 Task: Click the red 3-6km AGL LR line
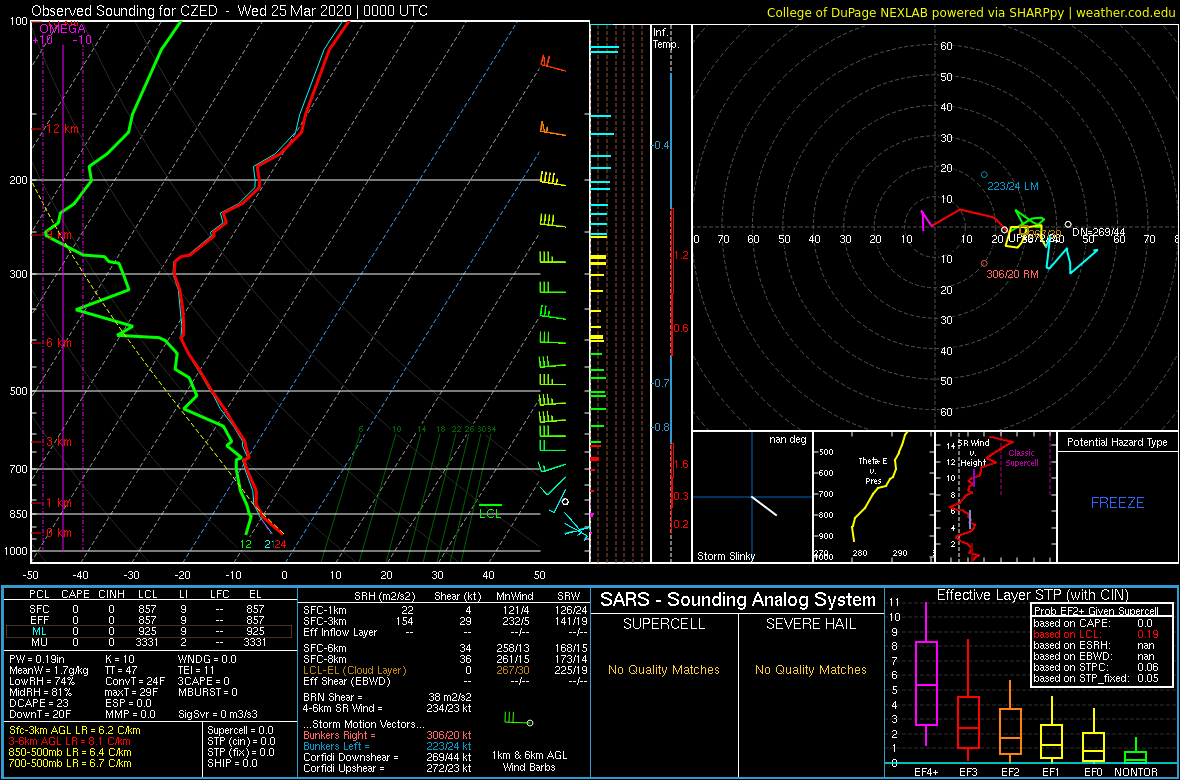click(x=69, y=741)
